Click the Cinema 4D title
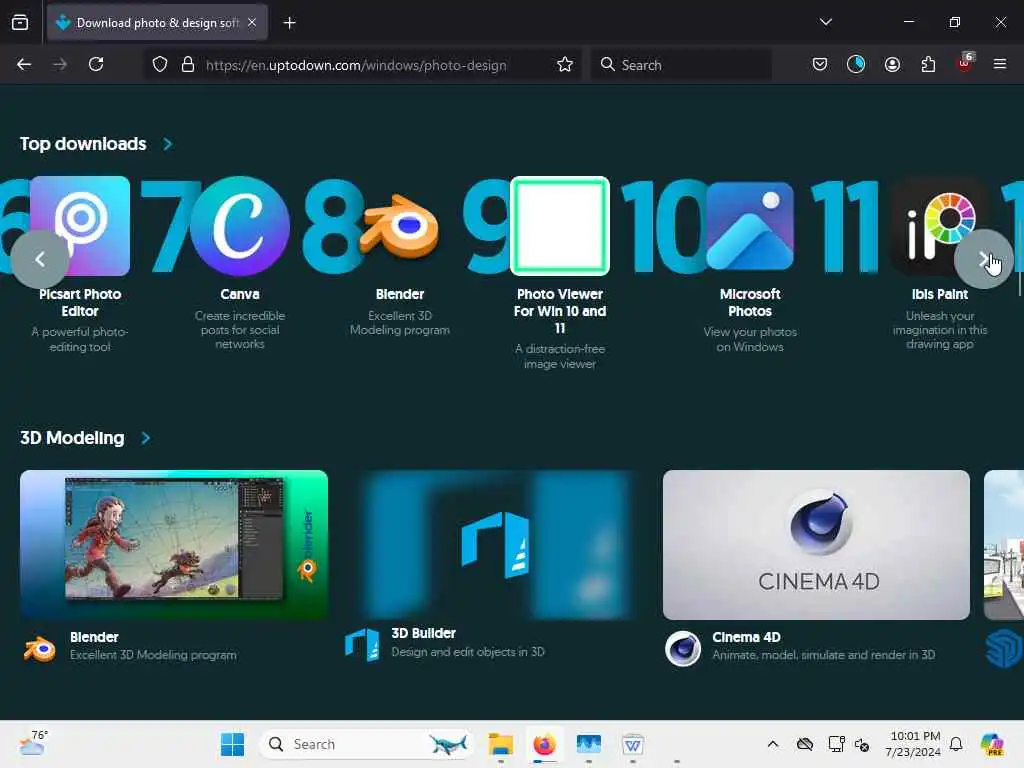The width and height of the screenshot is (1024, 768). click(x=746, y=637)
